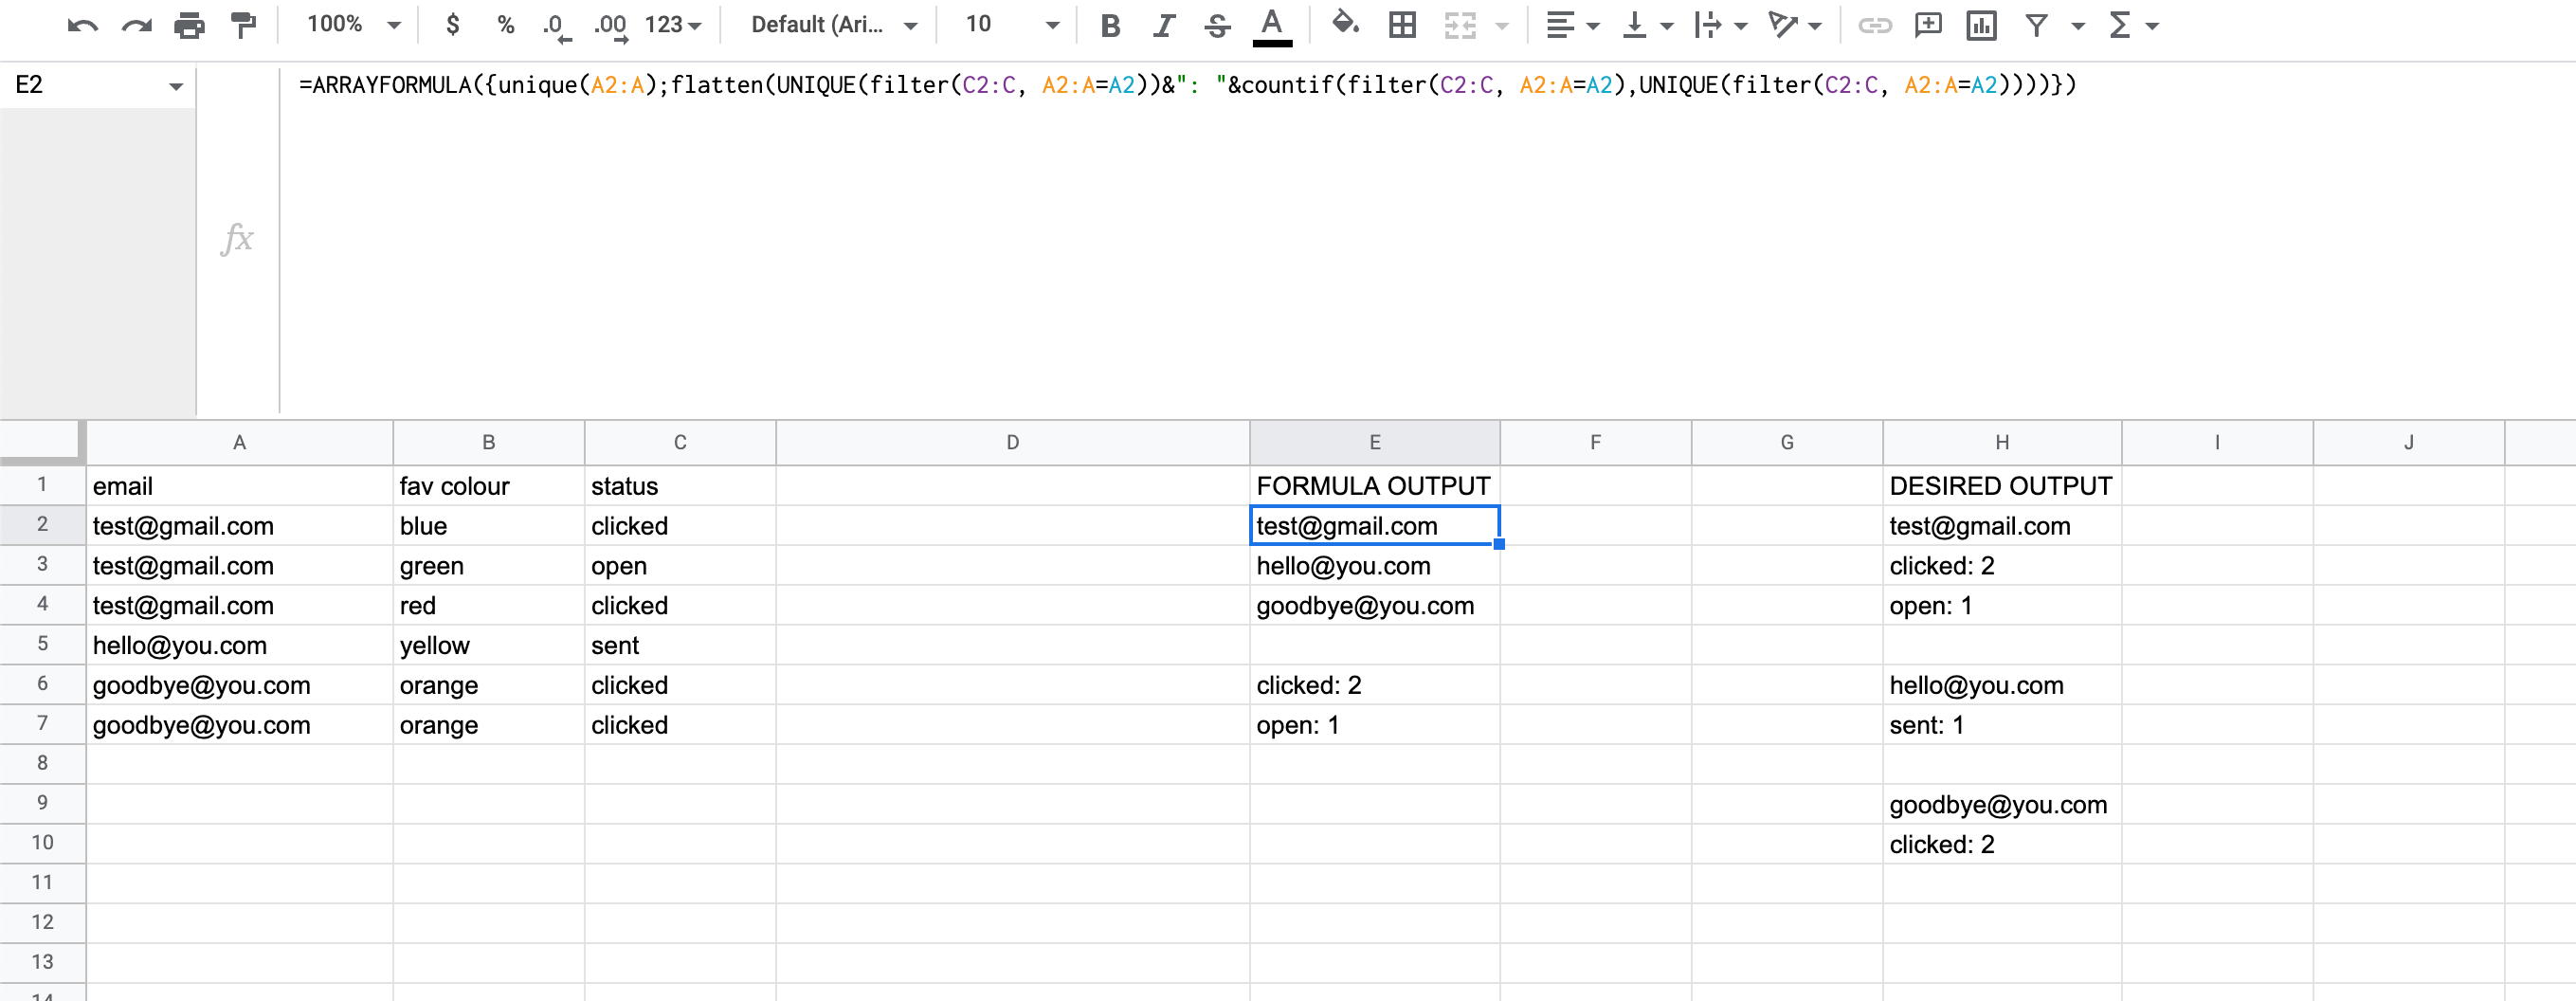Open the horizontal align dropdown
This screenshot has width=2576, height=1001.
(1572, 25)
